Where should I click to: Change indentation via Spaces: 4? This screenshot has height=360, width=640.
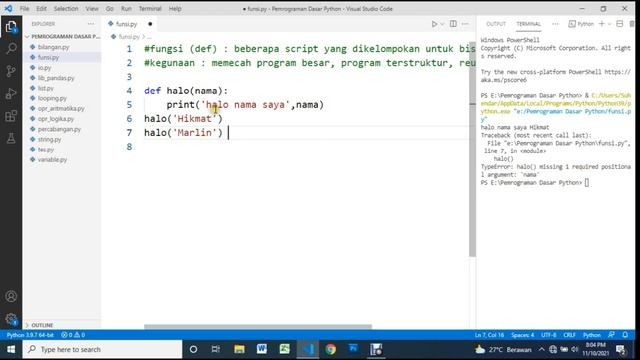522,335
